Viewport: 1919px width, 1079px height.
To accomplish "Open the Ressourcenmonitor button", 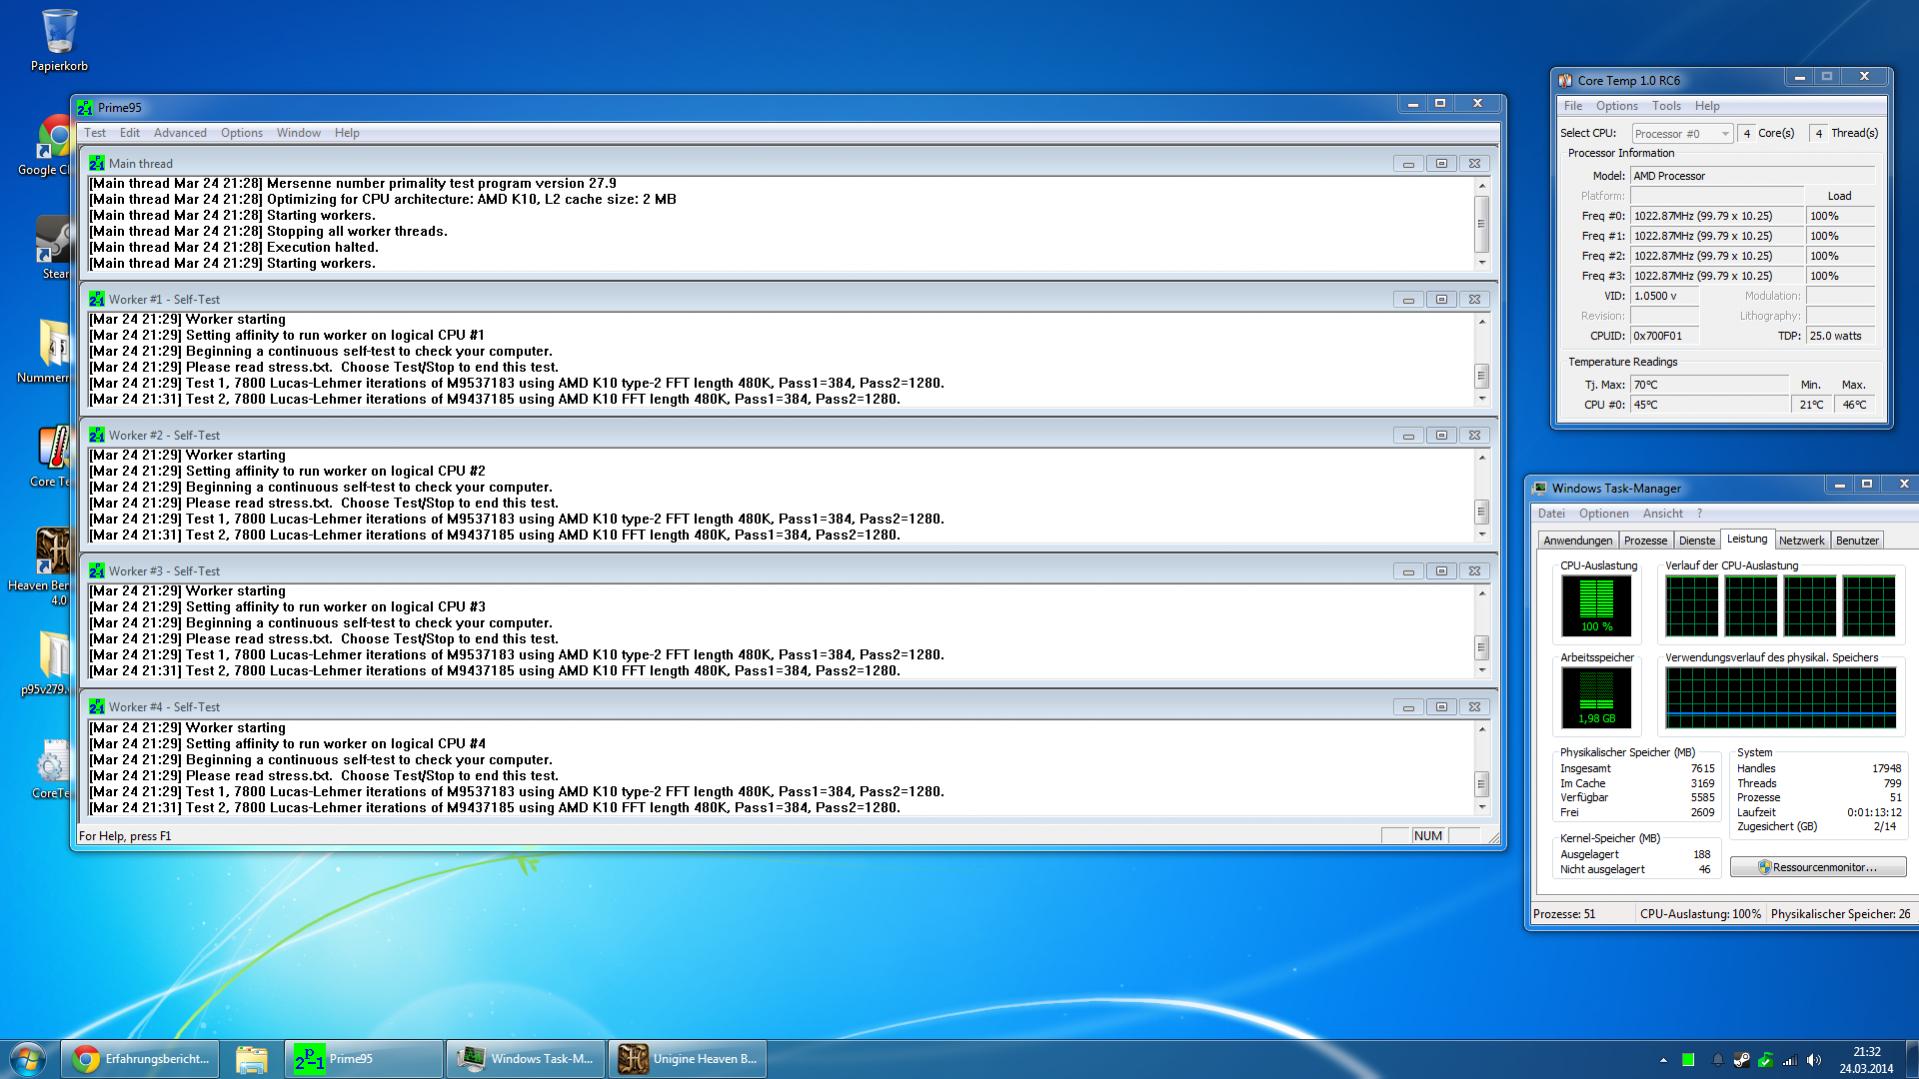I will click(1818, 867).
